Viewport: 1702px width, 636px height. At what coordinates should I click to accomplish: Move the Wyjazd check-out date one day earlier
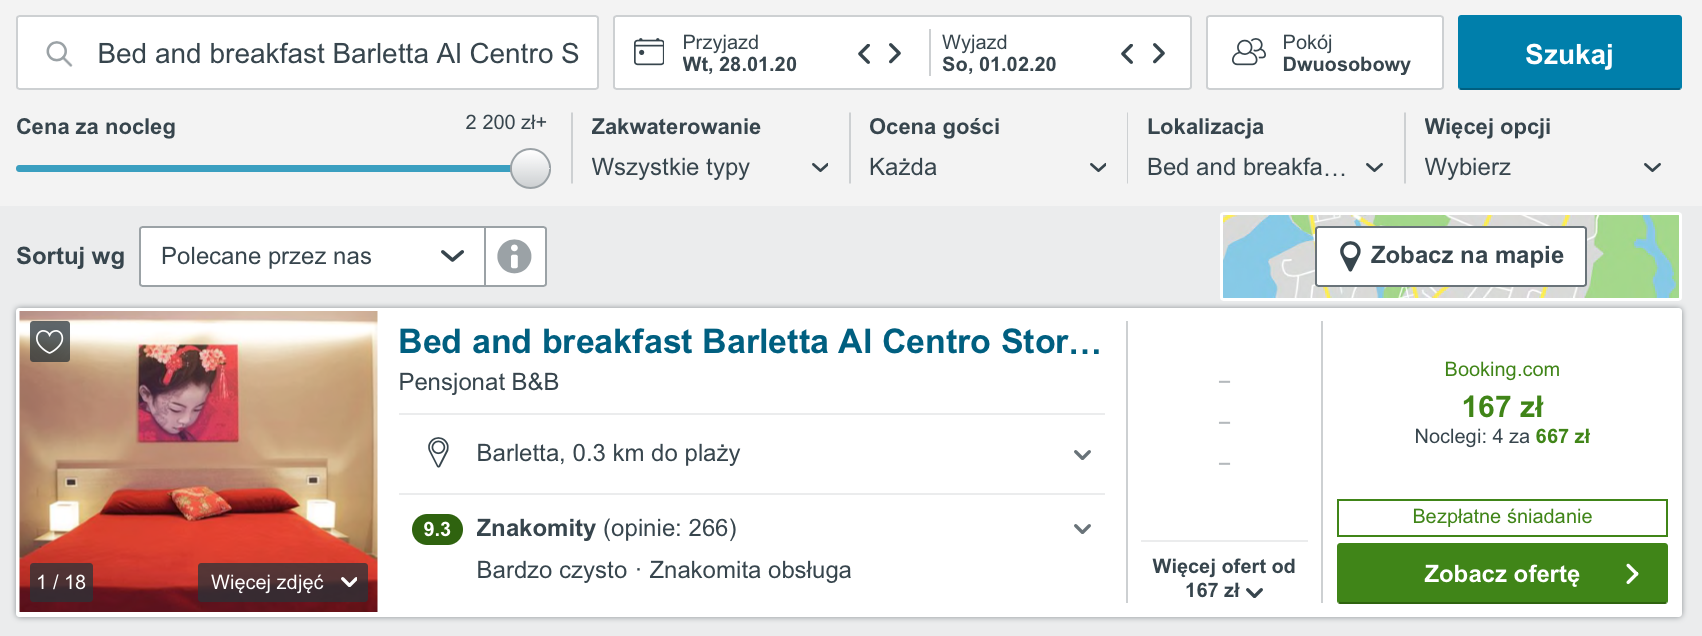[x=1127, y=53]
